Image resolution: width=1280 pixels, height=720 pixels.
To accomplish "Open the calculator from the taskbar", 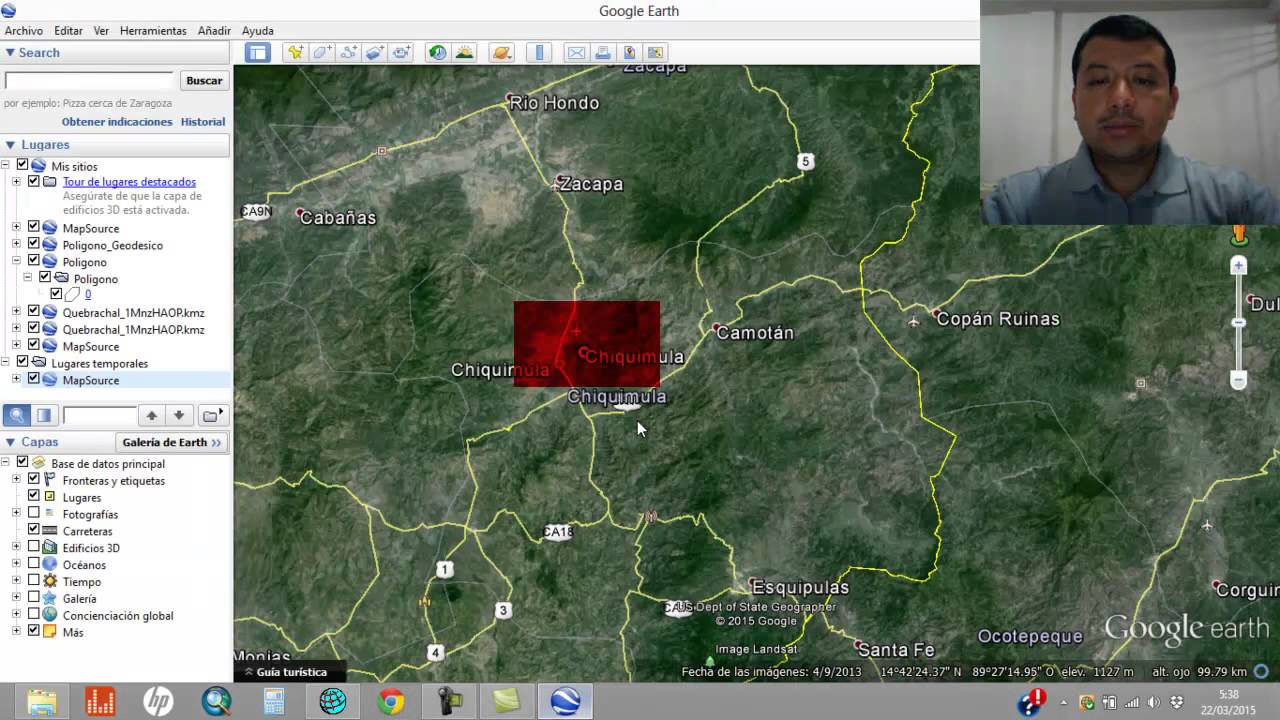I will point(273,702).
